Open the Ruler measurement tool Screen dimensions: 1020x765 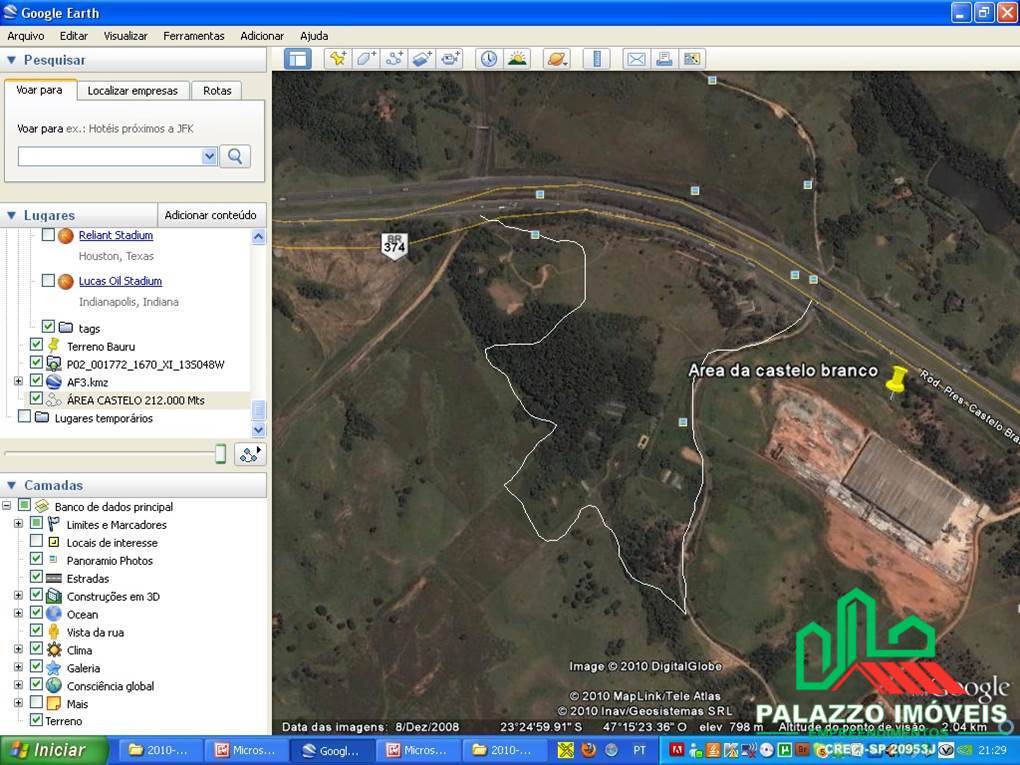tap(596, 59)
